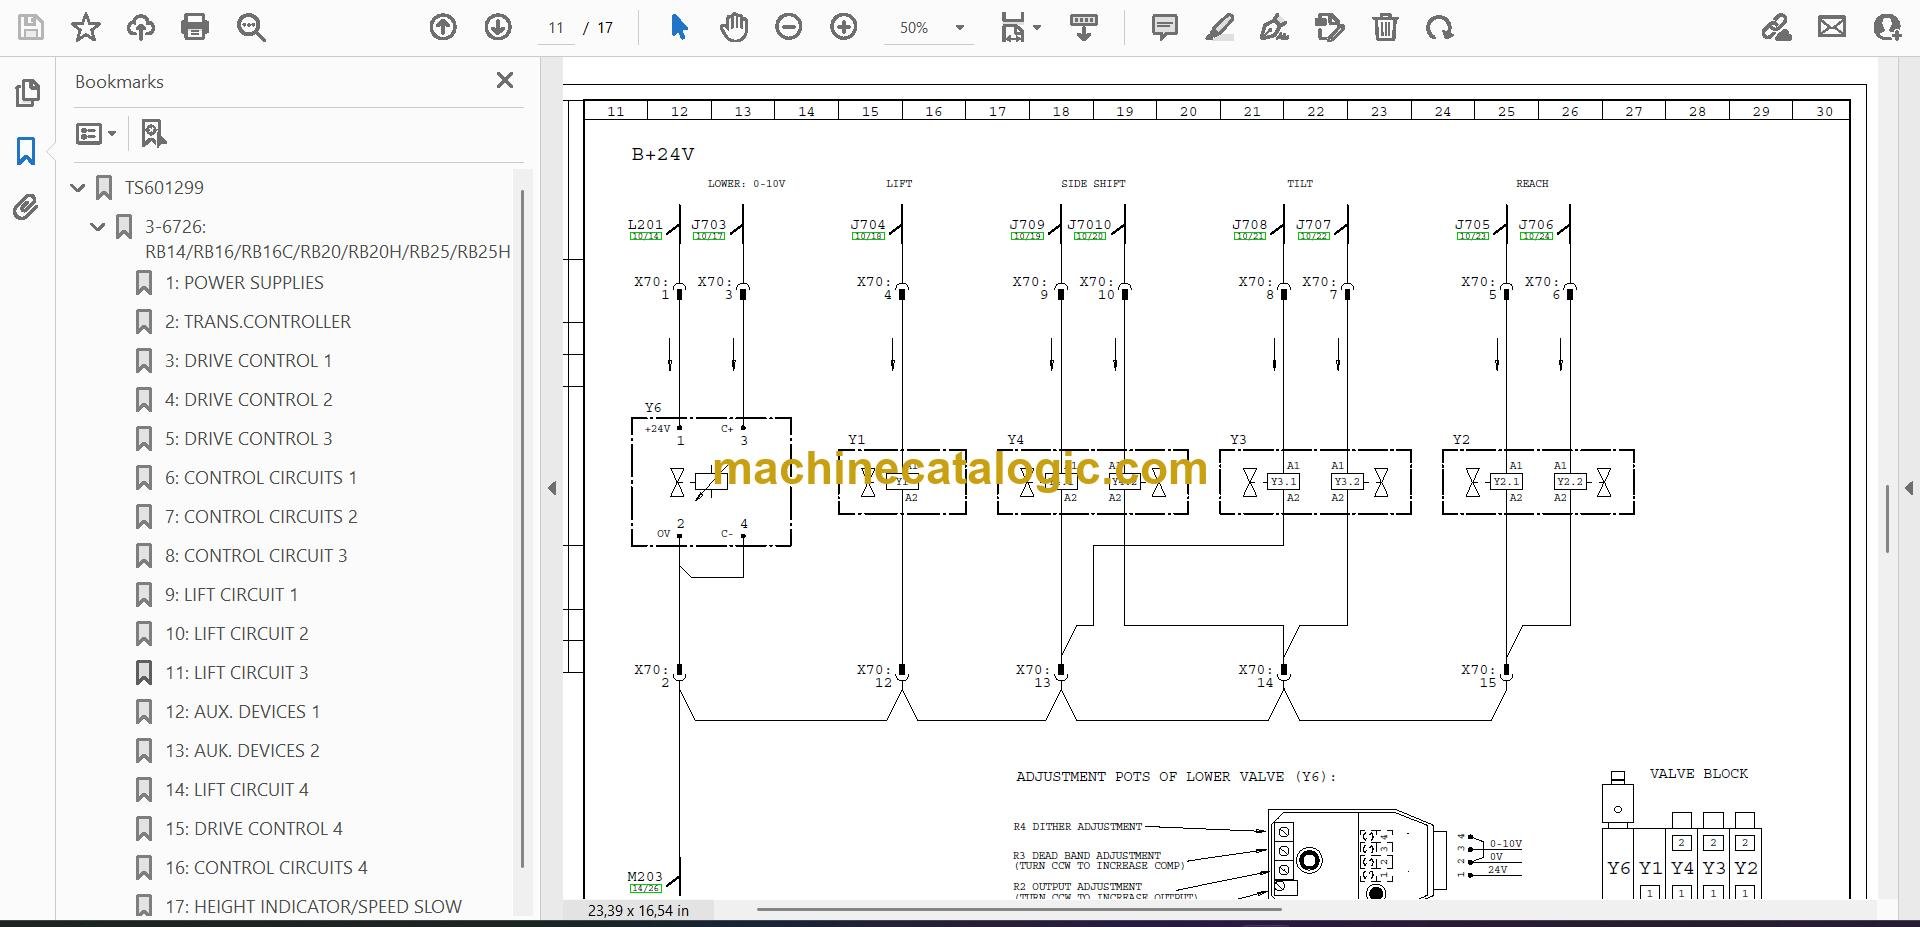Print the document
Screen dimensions: 1920x927
tap(195, 27)
